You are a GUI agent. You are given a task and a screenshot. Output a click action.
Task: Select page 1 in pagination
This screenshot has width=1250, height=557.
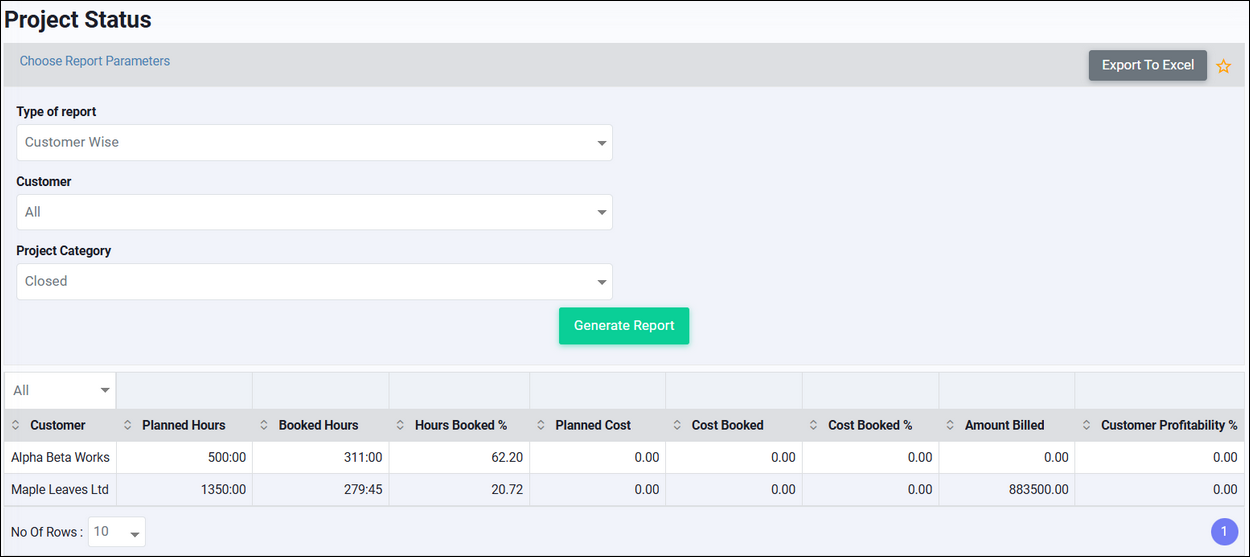(1224, 532)
